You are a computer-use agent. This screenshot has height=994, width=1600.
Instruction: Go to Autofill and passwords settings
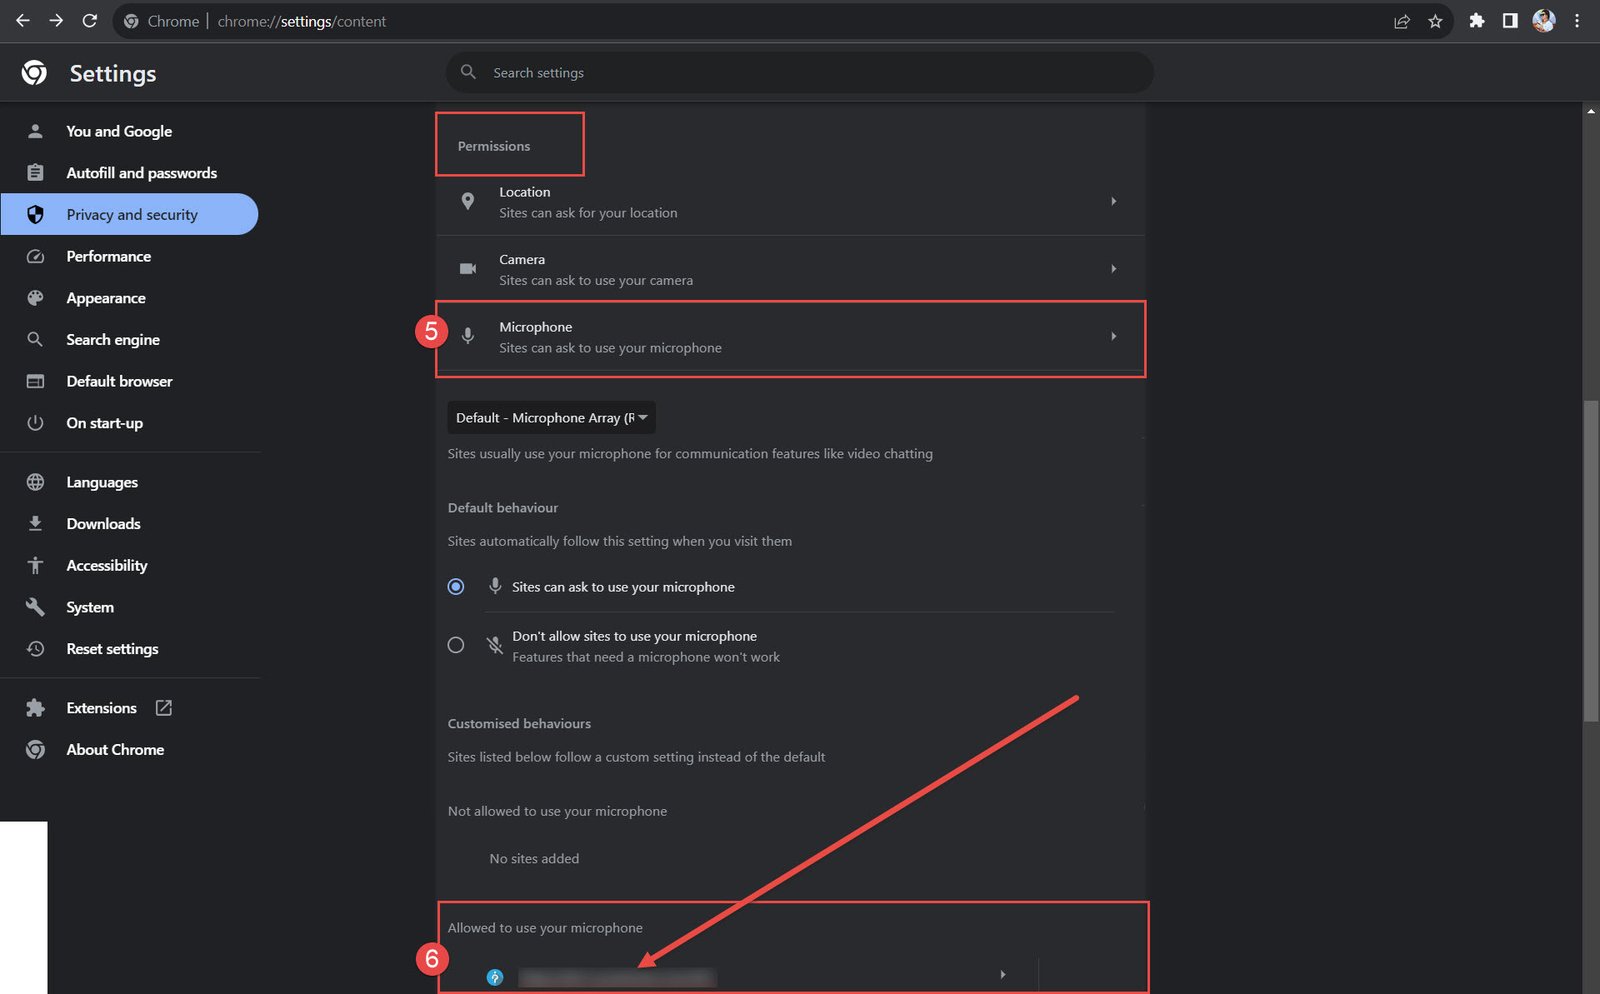click(141, 173)
